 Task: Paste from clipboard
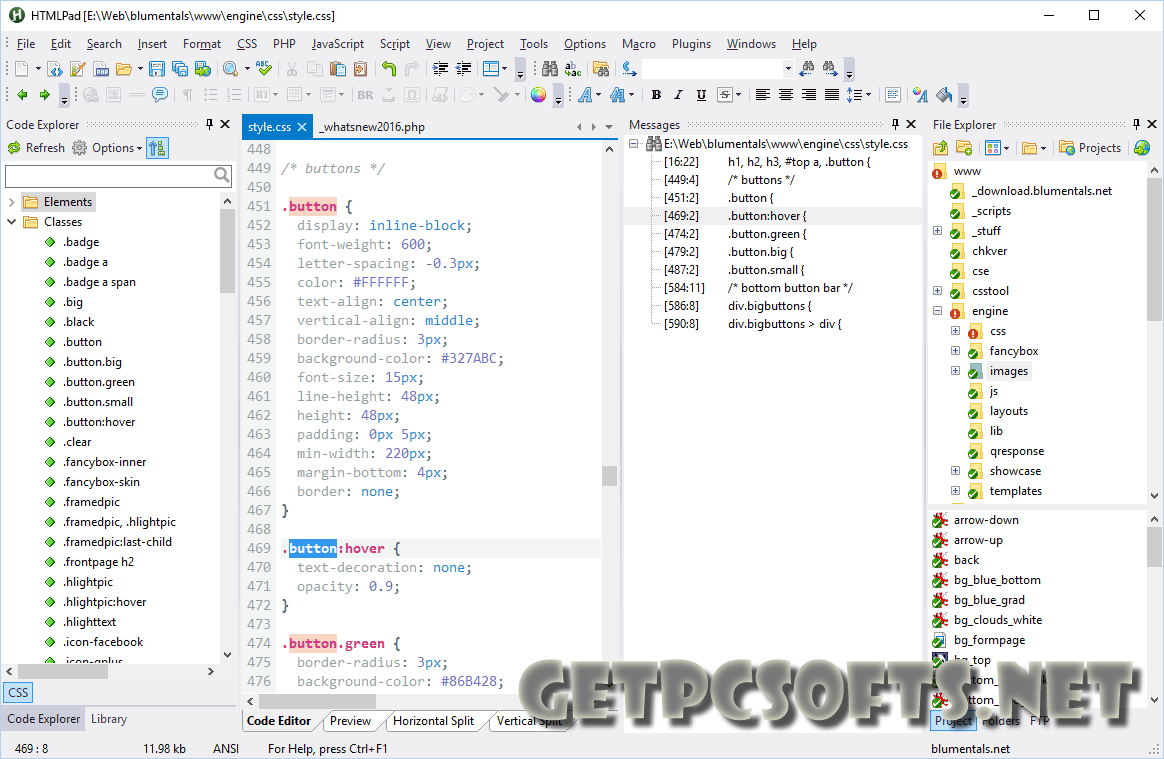pyautogui.click(x=338, y=69)
